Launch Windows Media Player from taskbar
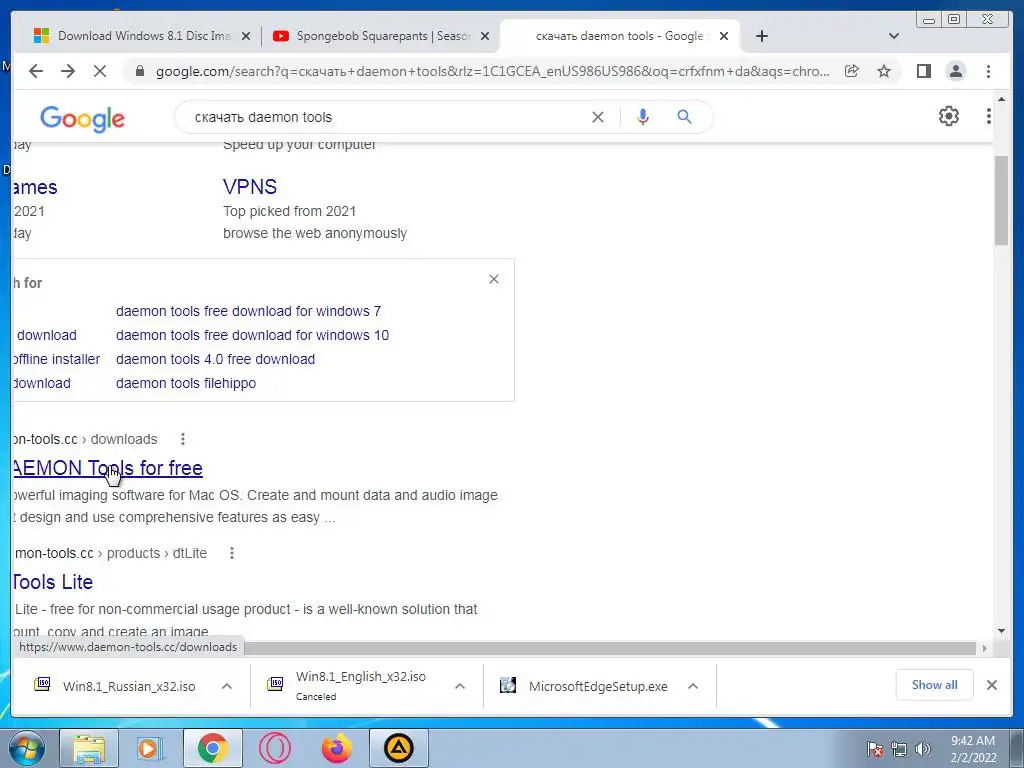Viewport: 1024px width, 768px height. (149, 748)
